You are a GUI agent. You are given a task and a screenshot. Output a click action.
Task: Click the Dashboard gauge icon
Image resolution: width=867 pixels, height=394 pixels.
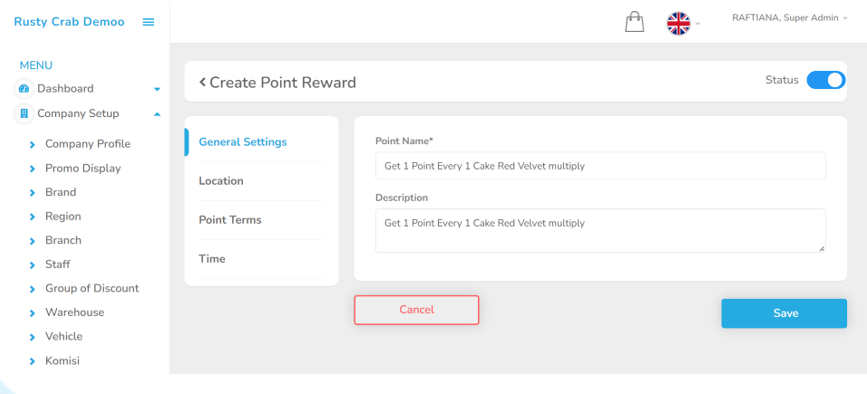click(x=24, y=88)
